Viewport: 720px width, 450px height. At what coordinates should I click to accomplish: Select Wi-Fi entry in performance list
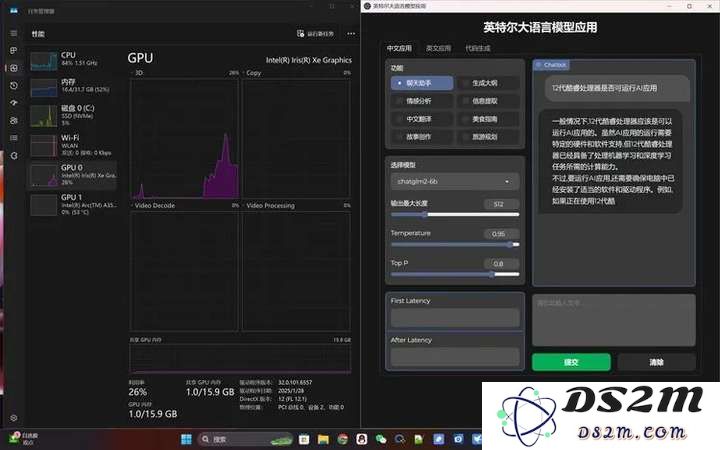click(73, 145)
